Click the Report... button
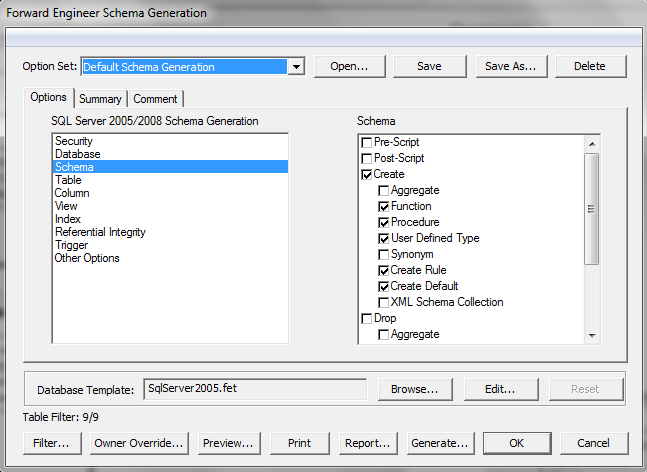This screenshot has width=647, height=472. tap(368, 443)
